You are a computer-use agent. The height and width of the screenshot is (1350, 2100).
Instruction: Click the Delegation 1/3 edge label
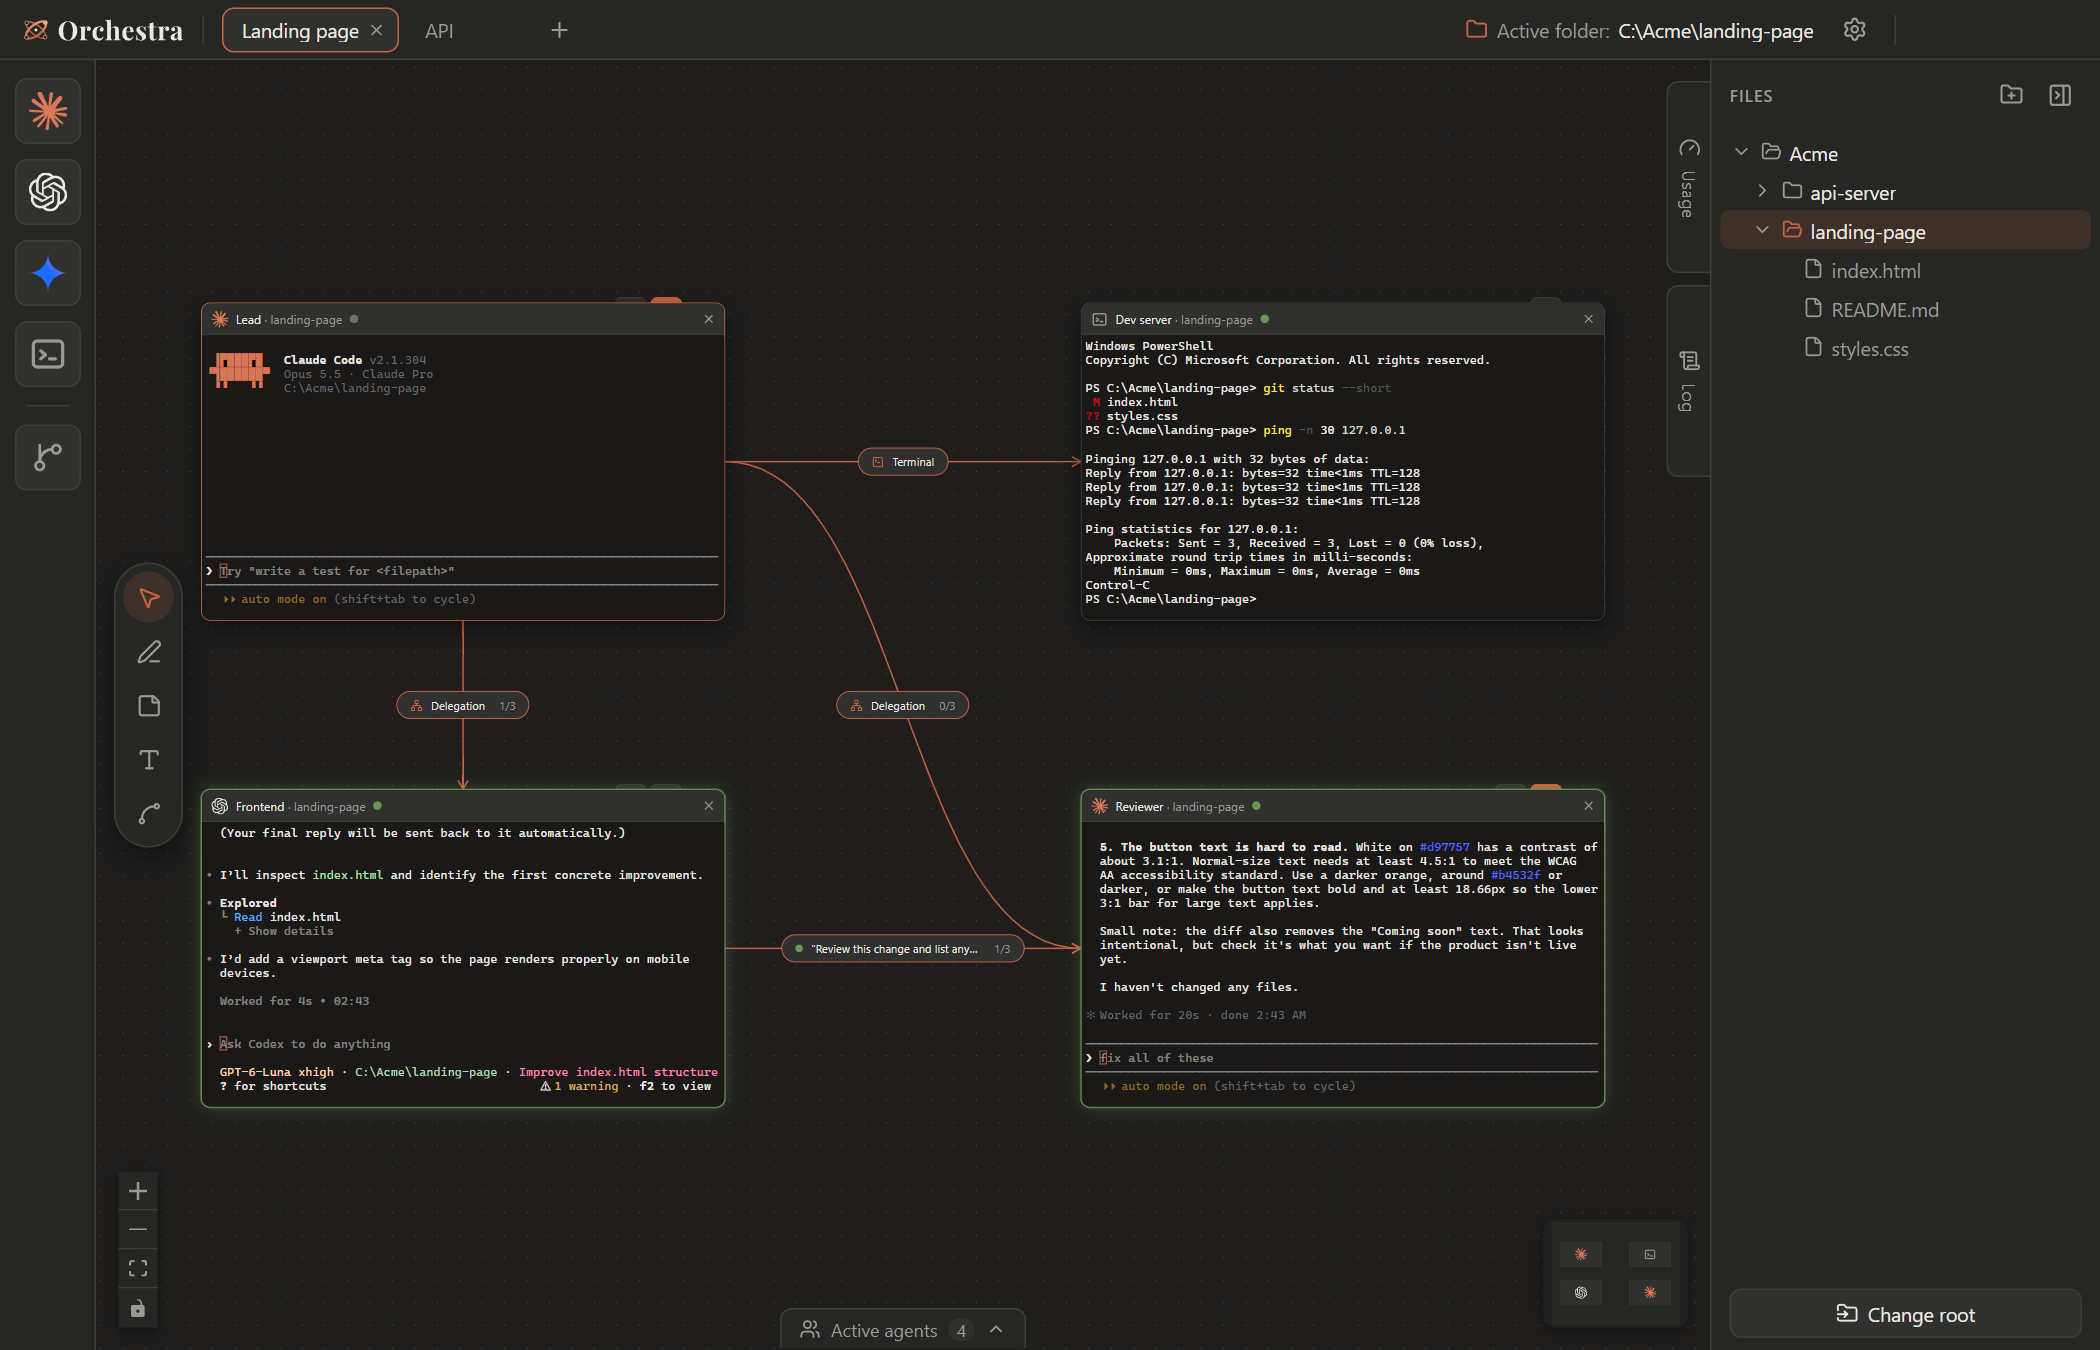(463, 706)
